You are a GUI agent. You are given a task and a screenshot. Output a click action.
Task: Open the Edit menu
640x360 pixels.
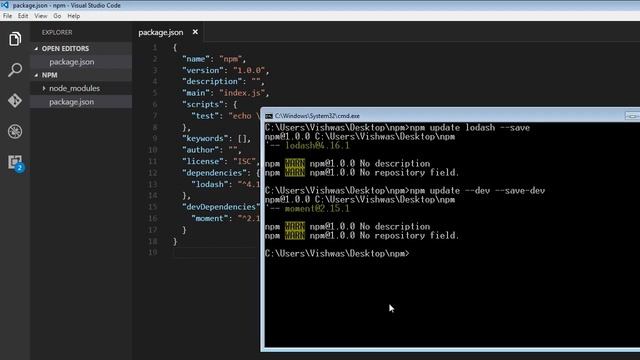(23, 16)
